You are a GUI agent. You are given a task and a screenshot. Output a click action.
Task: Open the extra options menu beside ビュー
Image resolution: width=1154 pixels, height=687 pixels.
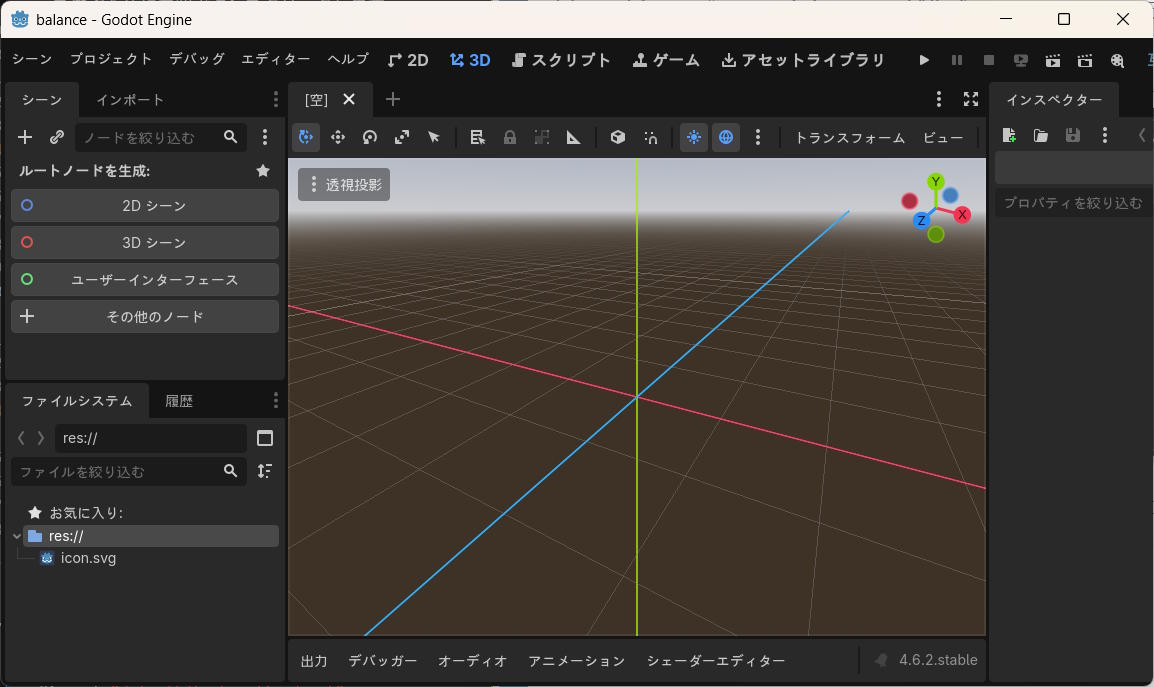[x=759, y=137]
